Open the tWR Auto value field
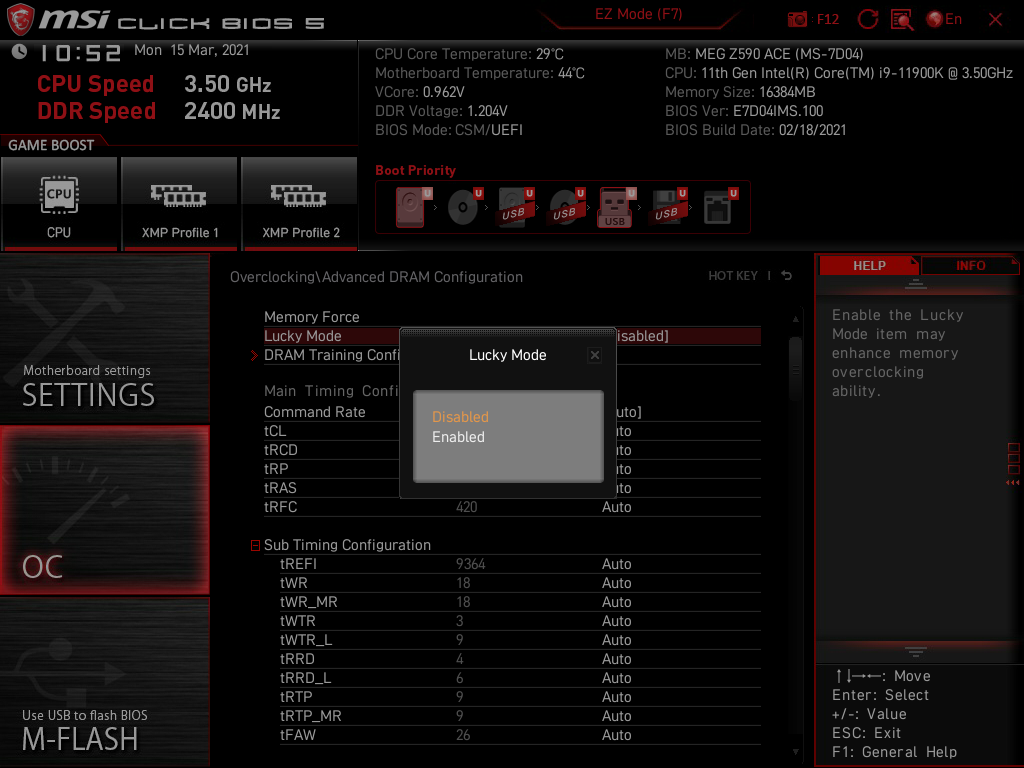Image resolution: width=1024 pixels, height=768 pixels. coord(616,583)
